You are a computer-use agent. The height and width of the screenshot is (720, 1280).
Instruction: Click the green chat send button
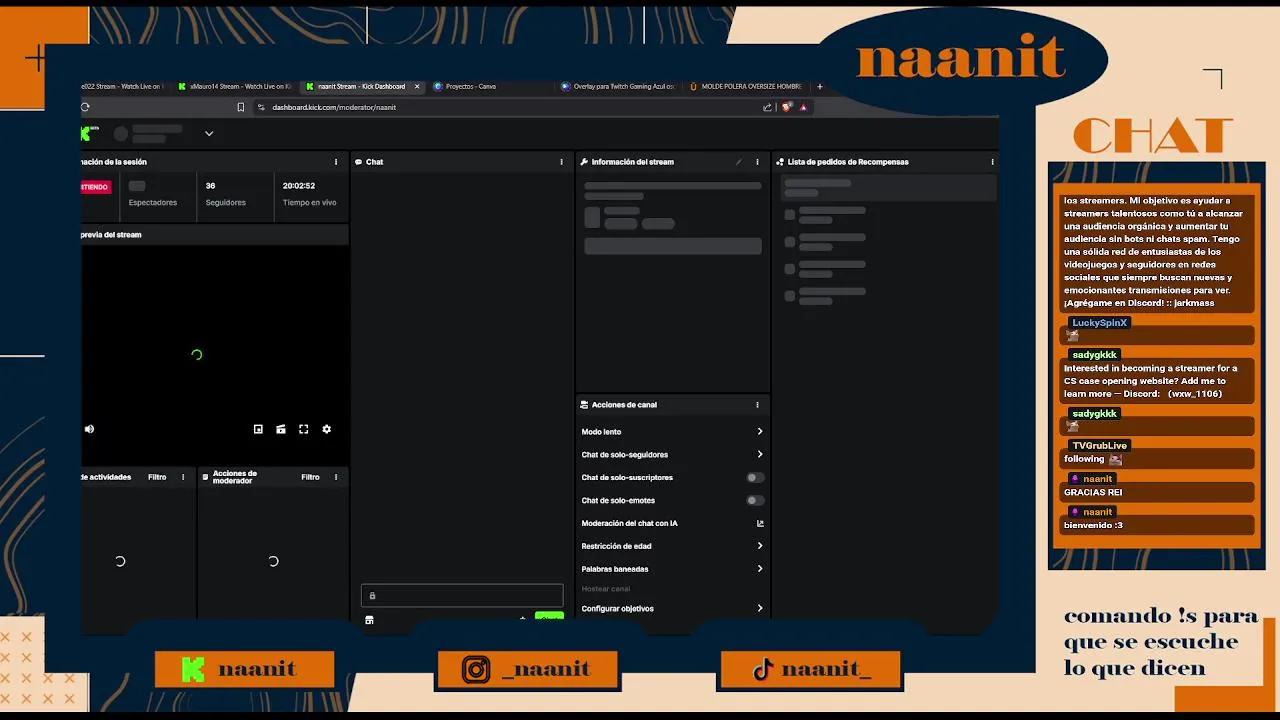(549, 617)
